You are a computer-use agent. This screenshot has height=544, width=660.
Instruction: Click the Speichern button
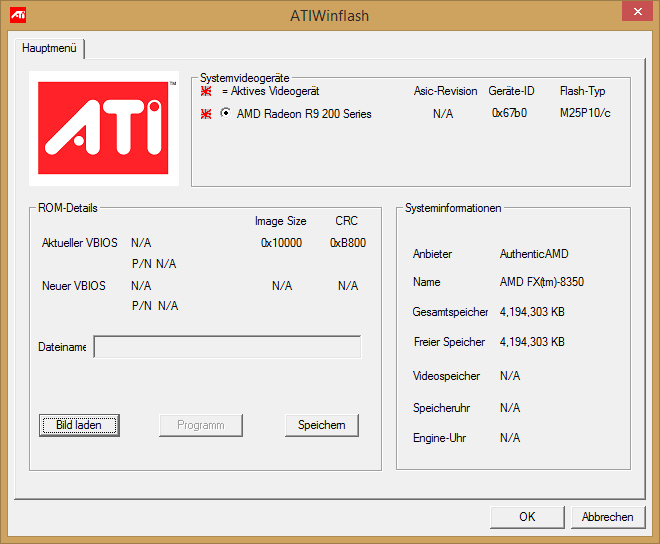coord(322,425)
